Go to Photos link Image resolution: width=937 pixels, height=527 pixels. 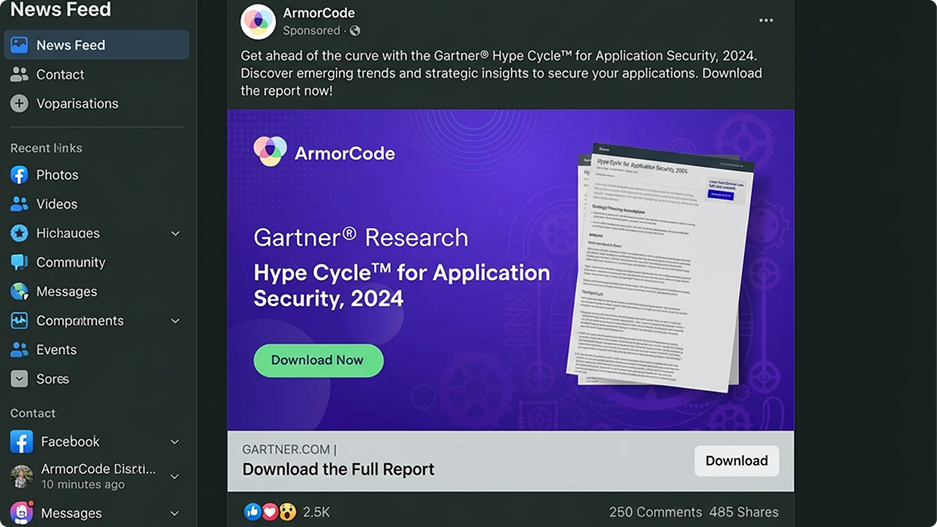(x=57, y=174)
